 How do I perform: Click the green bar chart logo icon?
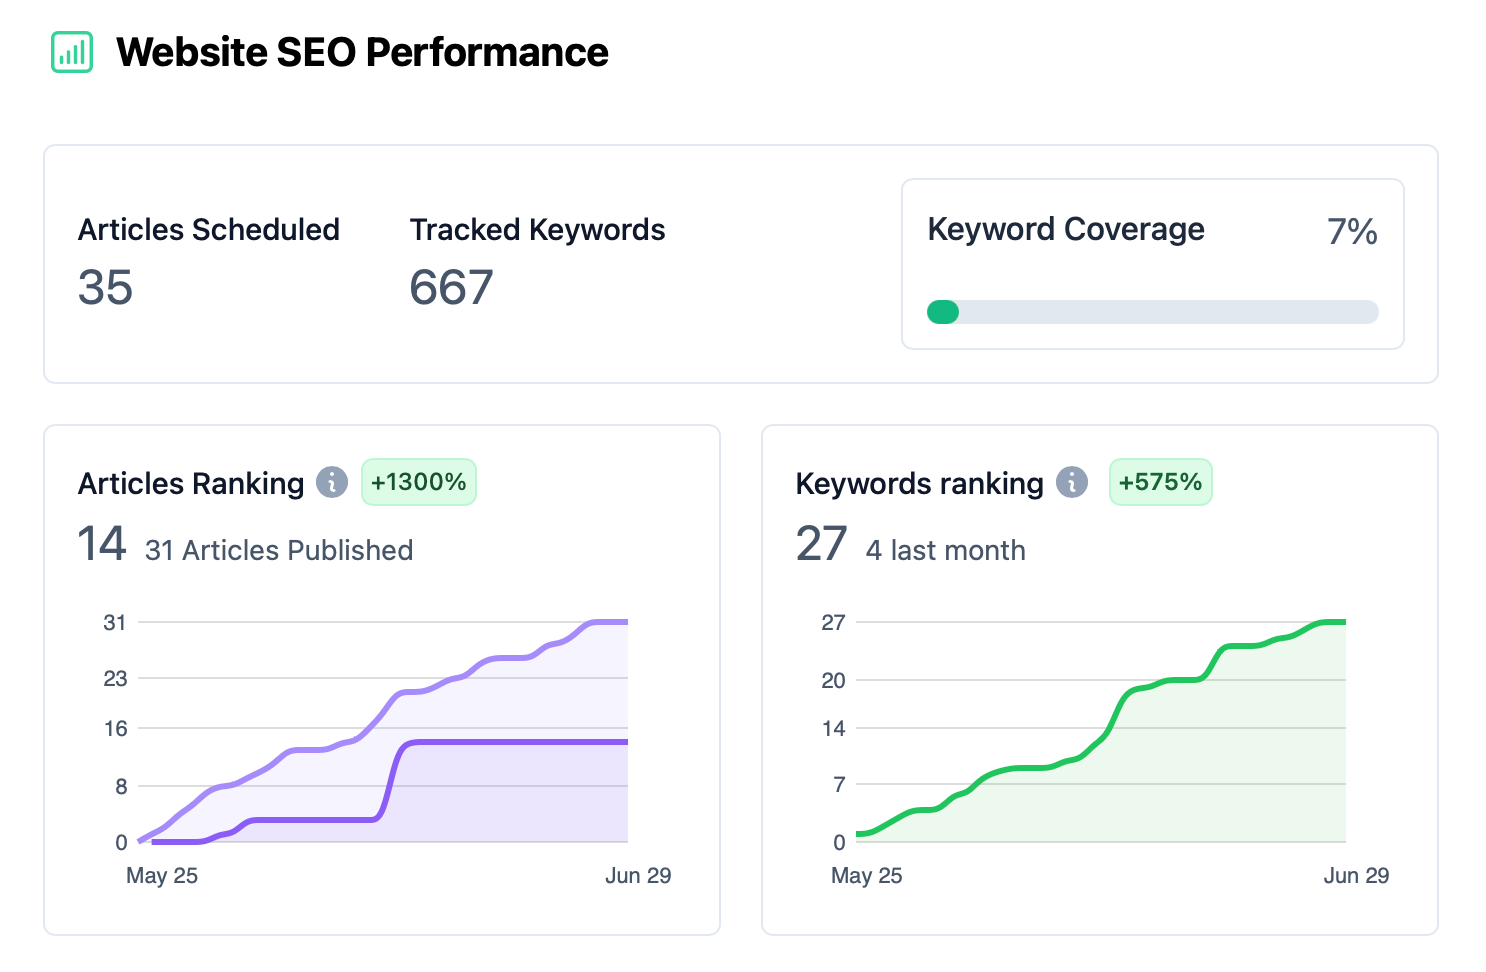click(x=72, y=52)
